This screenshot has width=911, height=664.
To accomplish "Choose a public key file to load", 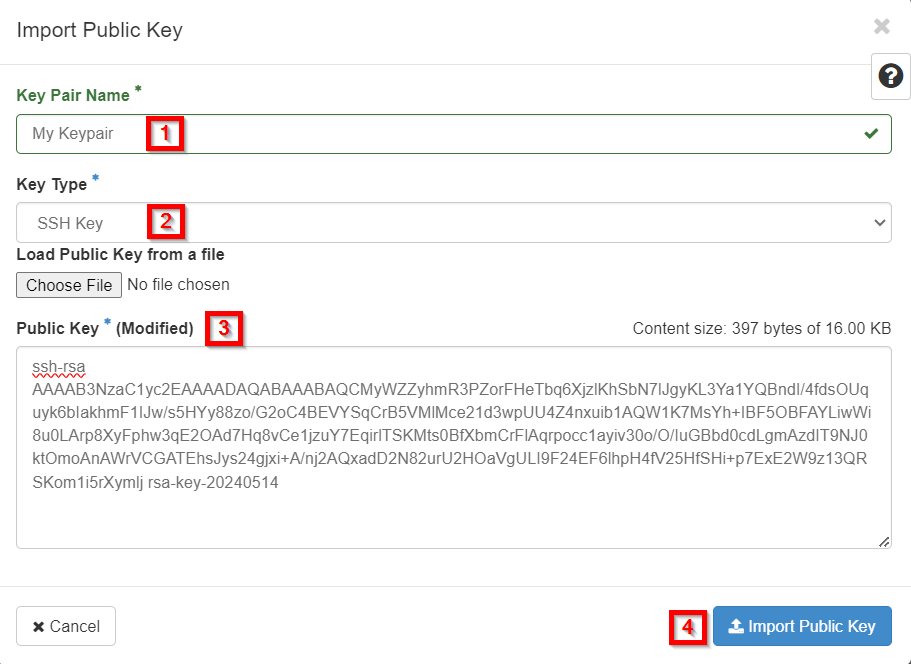I will coord(69,285).
